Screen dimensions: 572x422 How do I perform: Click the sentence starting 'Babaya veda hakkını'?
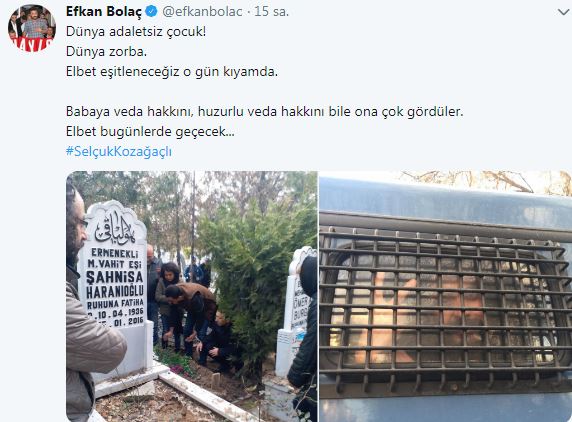pyautogui.click(x=264, y=111)
